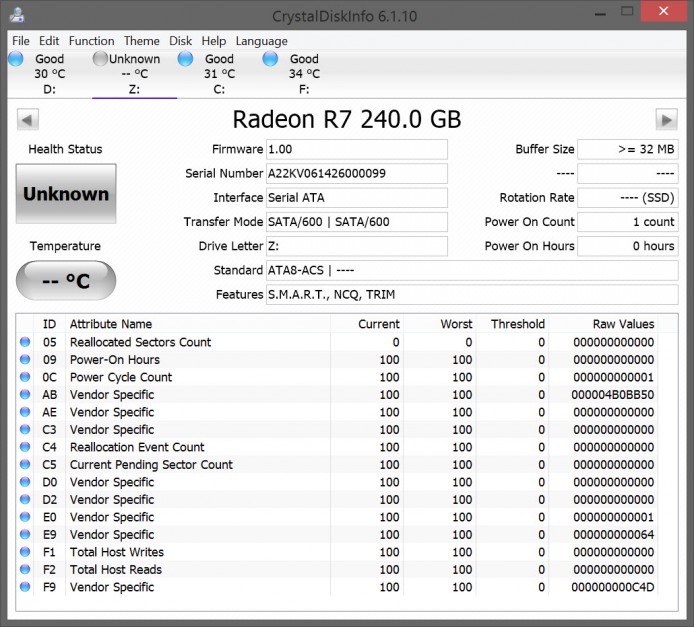The width and height of the screenshot is (694, 627).
Task: Click the Drive Letter field
Action: tap(357, 246)
